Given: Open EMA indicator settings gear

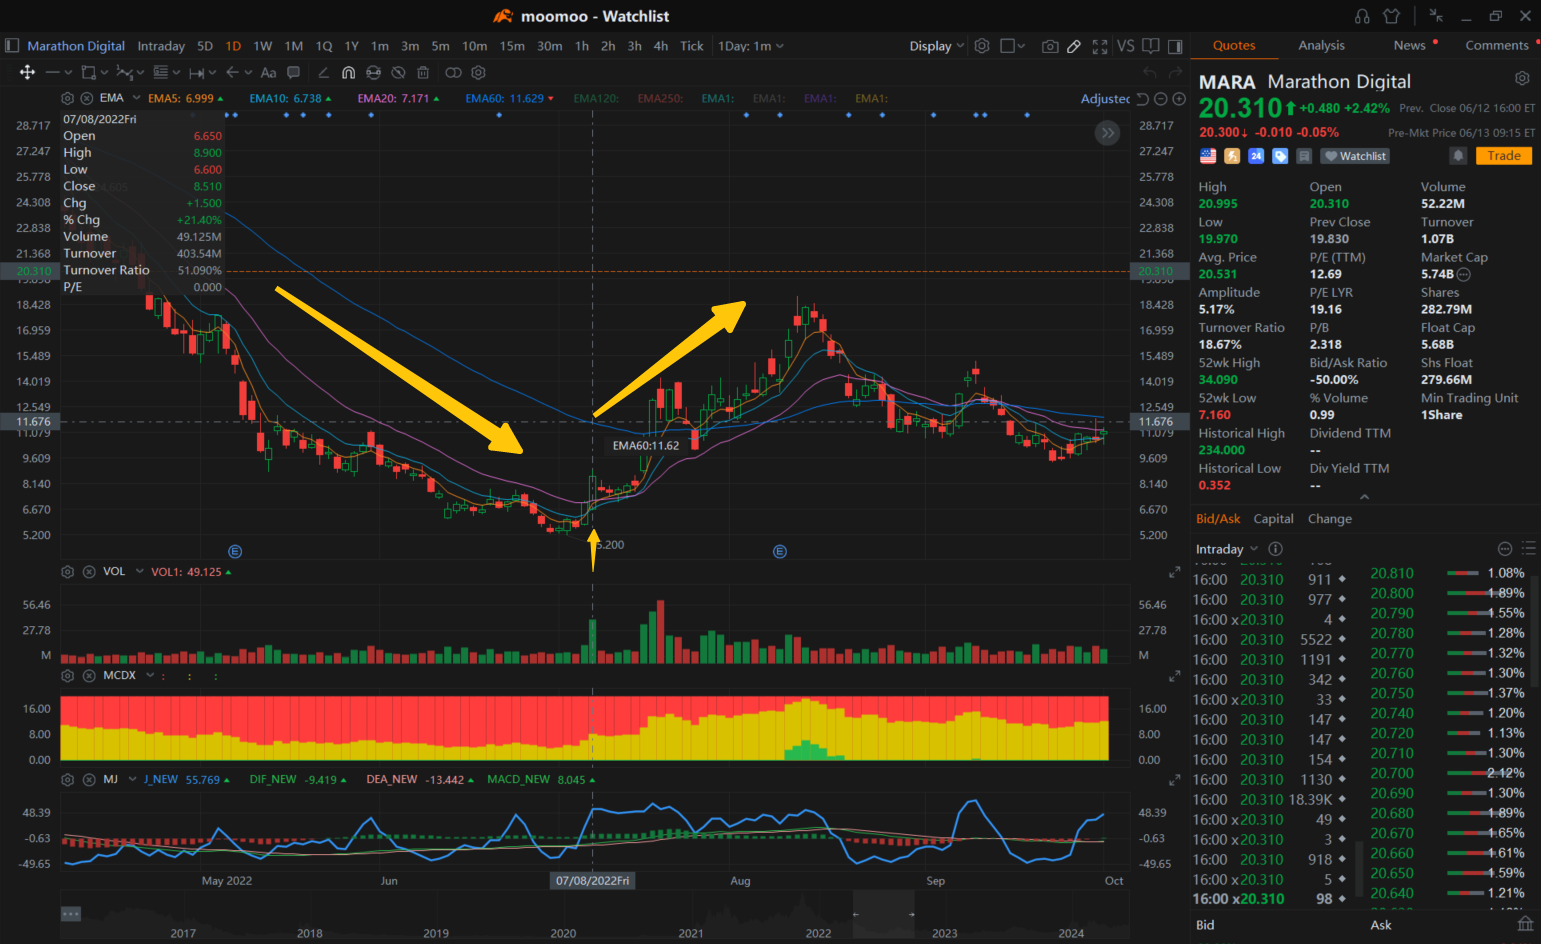Looking at the screenshot, I should point(67,98).
